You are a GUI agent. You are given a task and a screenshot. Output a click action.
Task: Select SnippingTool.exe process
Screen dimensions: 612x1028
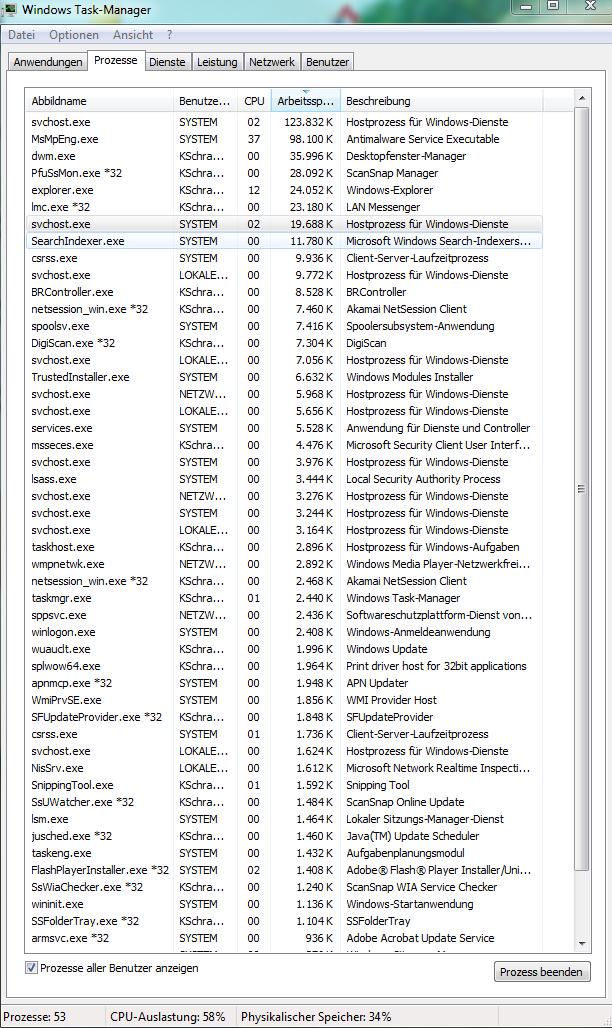(284, 785)
